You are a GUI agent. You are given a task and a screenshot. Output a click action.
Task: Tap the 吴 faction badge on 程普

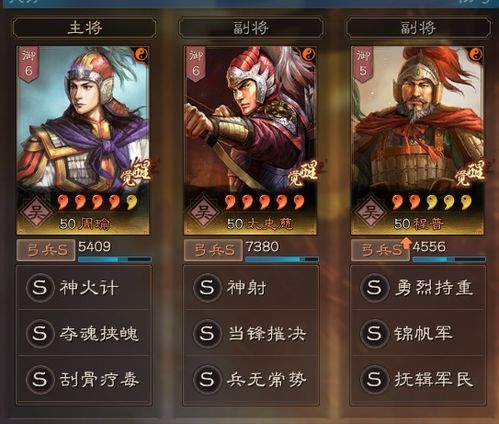tap(371, 212)
